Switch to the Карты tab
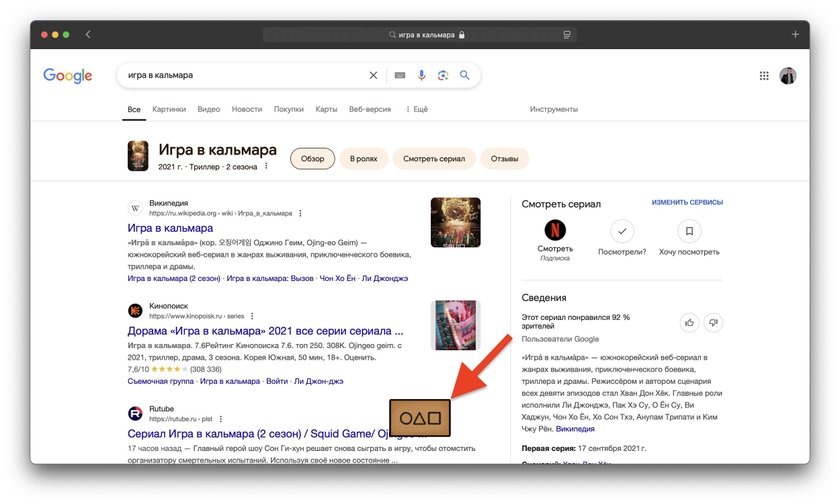This screenshot has width=840, height=504. pyautogui.click(x=326, y=109)
